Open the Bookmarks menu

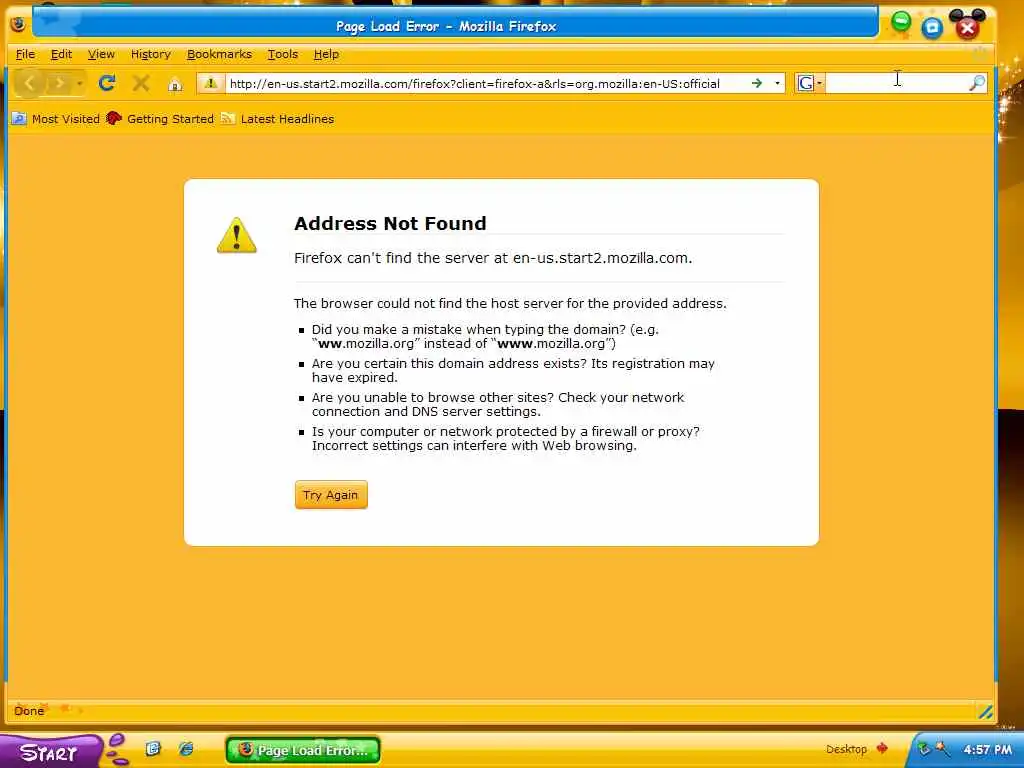[219, 54]
